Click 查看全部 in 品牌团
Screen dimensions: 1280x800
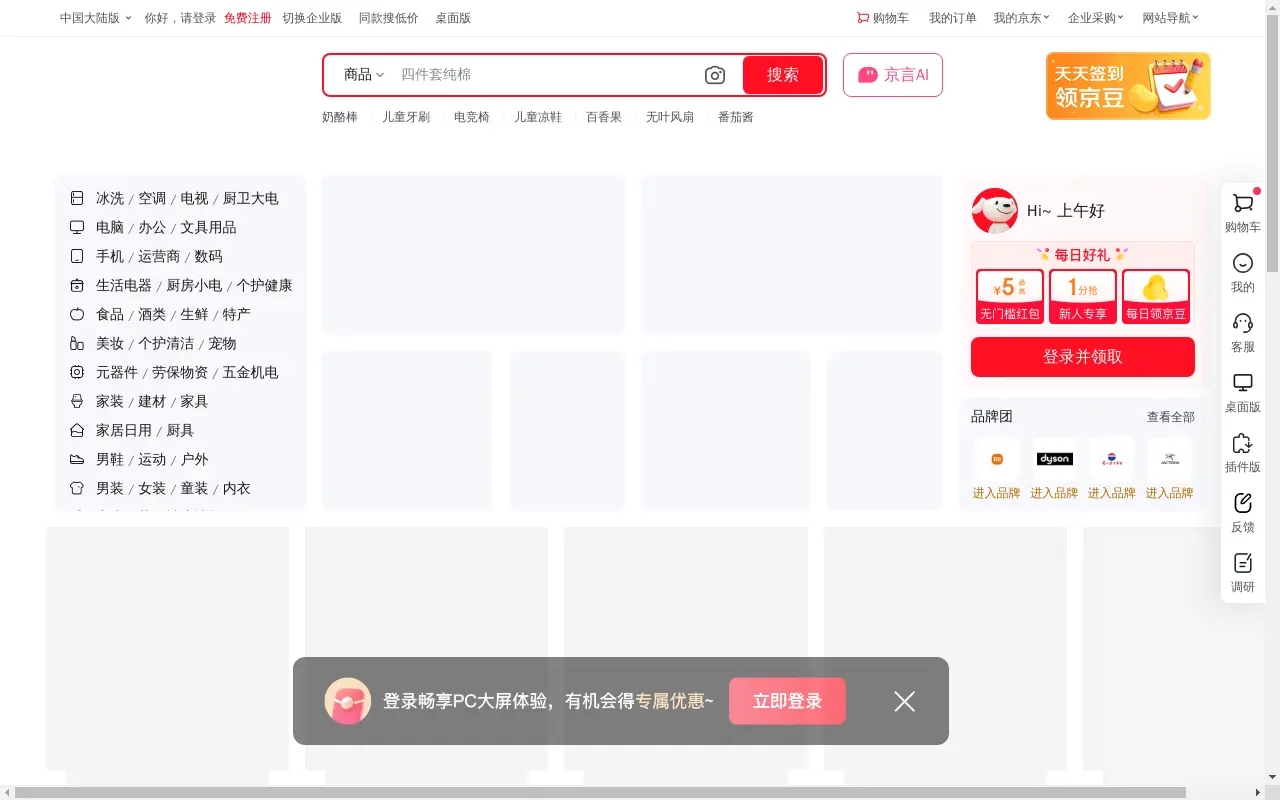pos(1171,417)
